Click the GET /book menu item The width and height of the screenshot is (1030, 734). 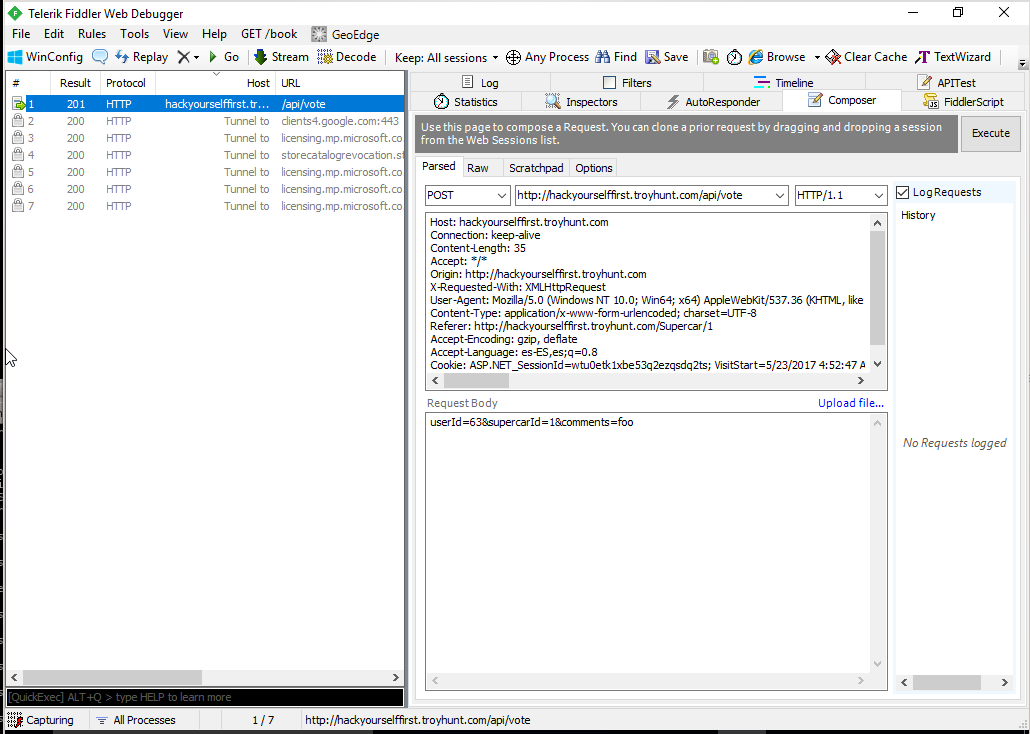pyautogui.click(x=269, y=34)
